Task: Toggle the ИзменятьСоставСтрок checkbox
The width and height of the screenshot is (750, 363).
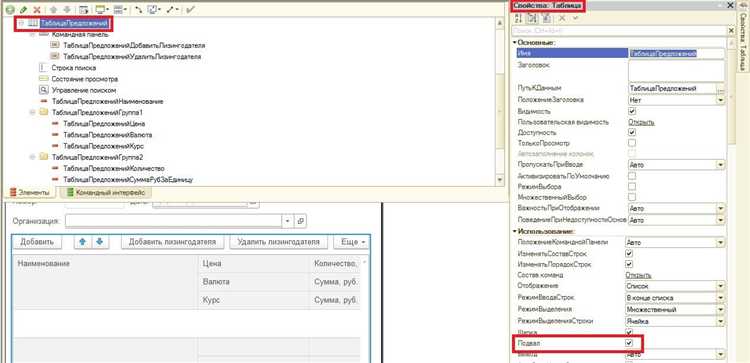Action: click(629, 253)
